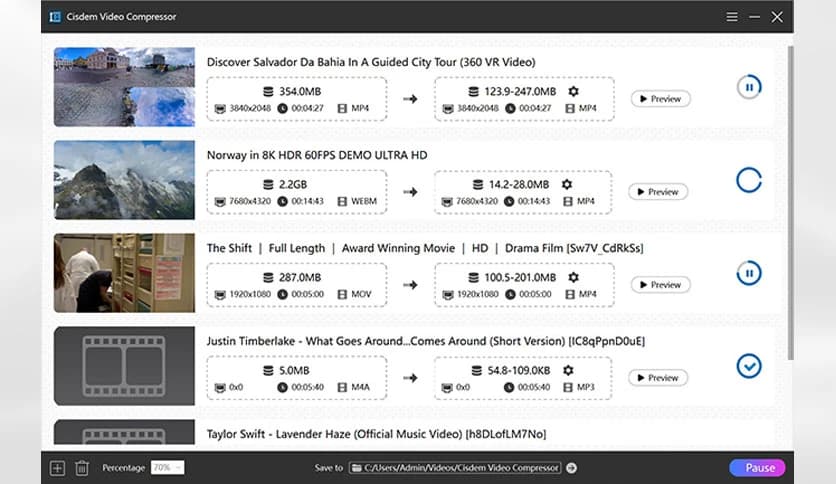Click title Discover Salvador Da Bahia
Image resolution: width=836 pixels, height=484 pixels.
pos(371,62)
